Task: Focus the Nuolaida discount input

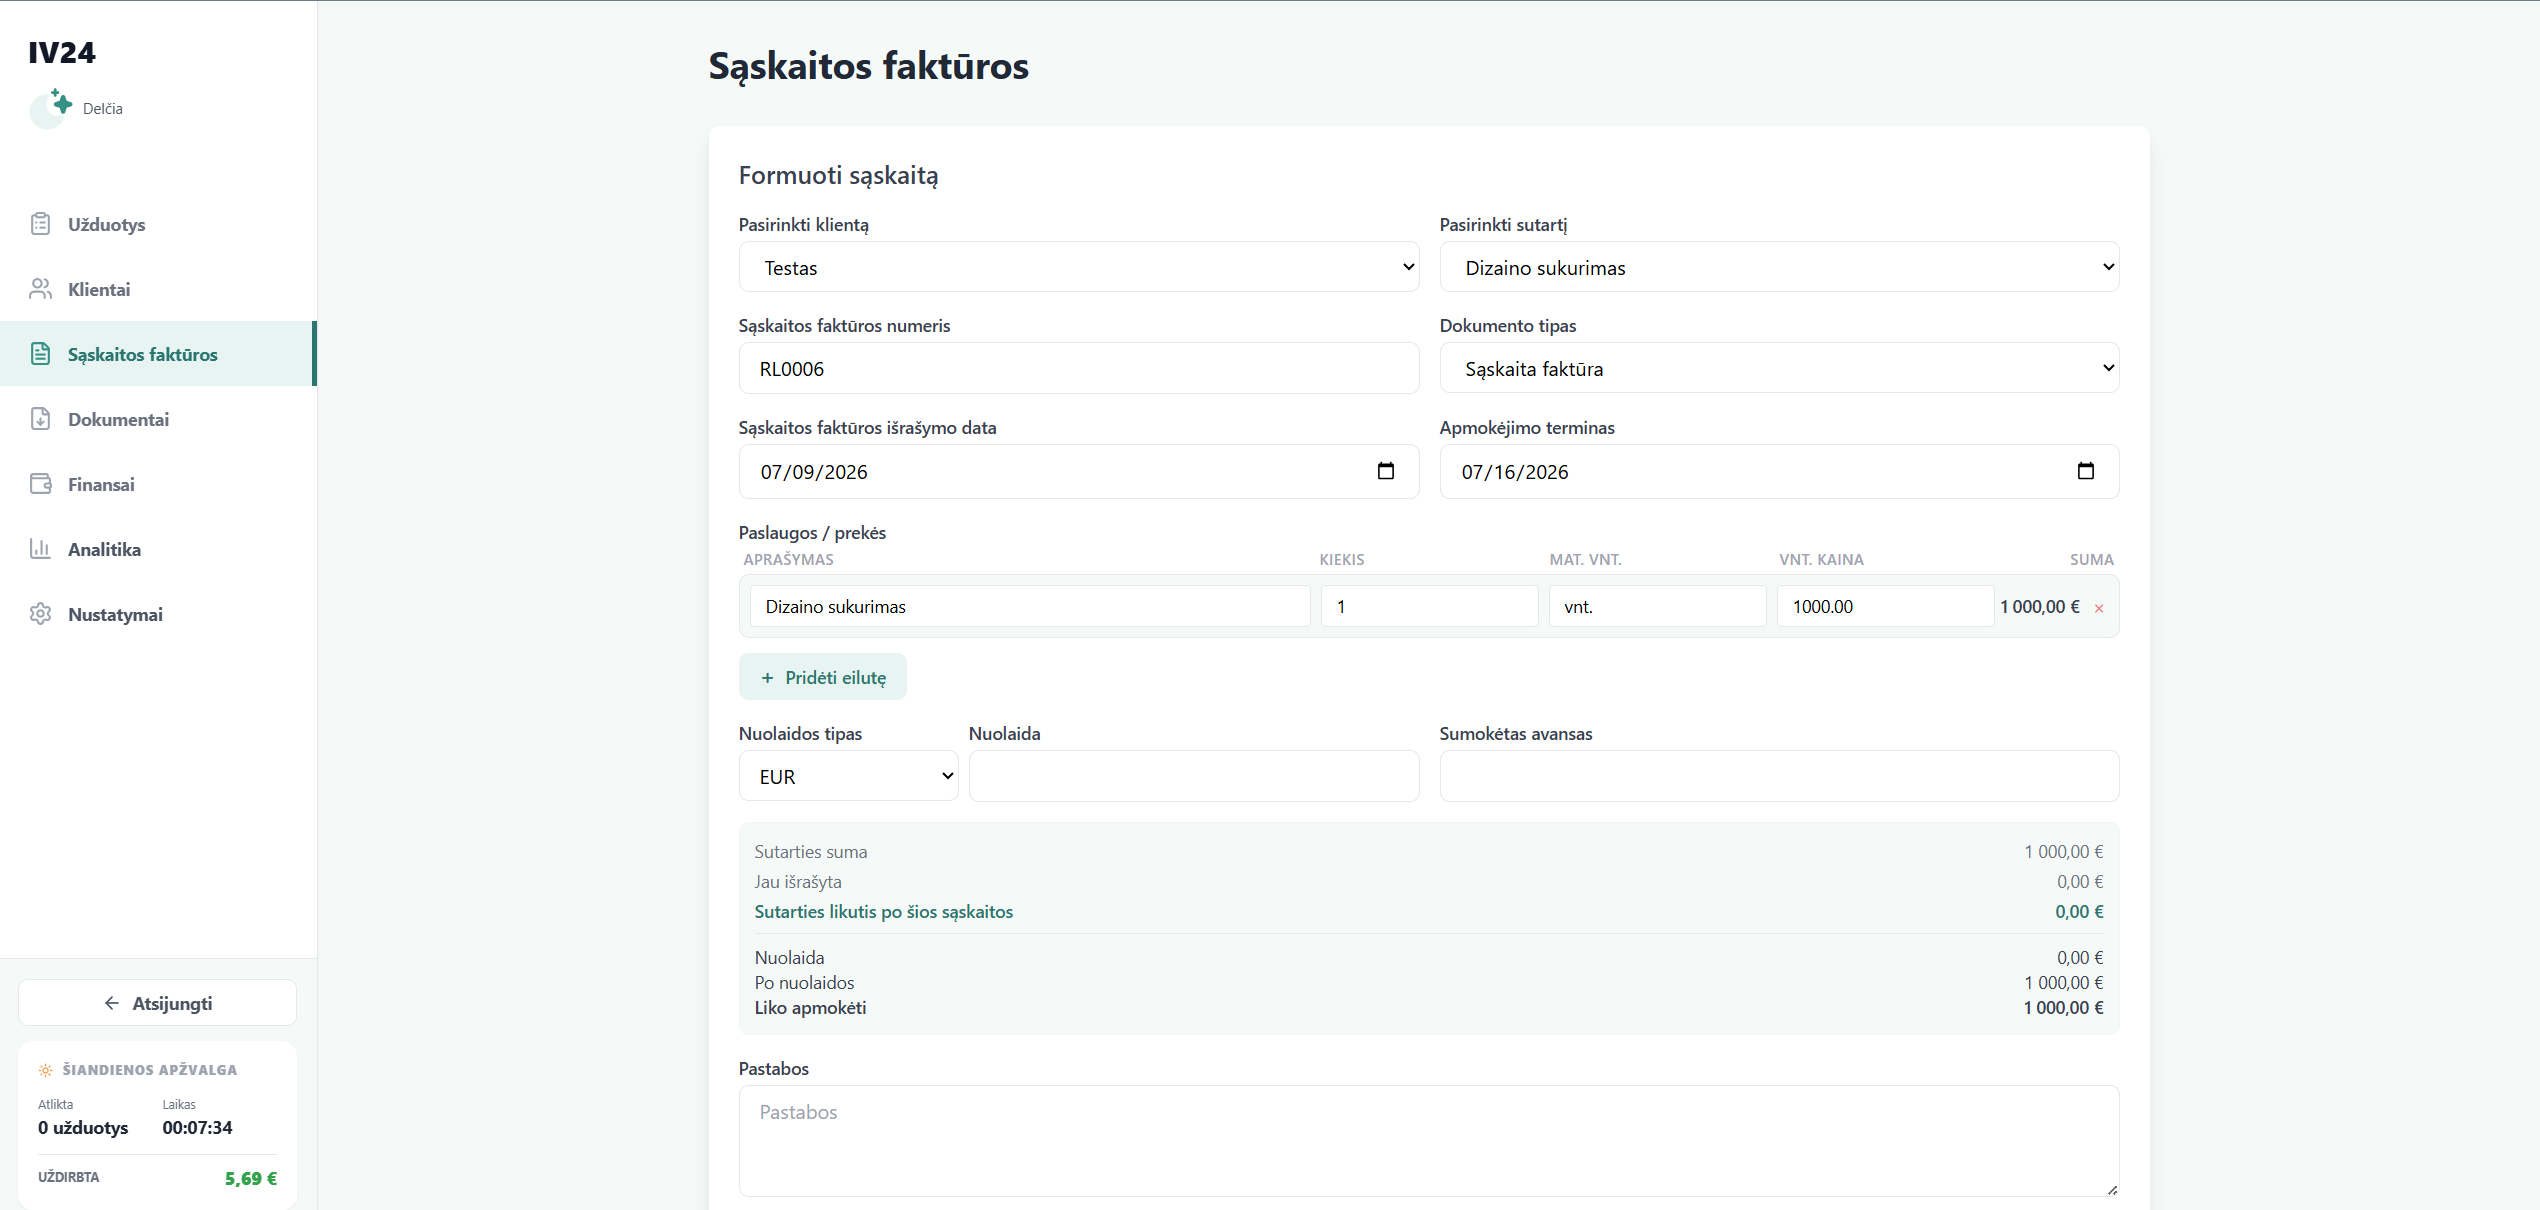Action: (x=1194, y=776)
